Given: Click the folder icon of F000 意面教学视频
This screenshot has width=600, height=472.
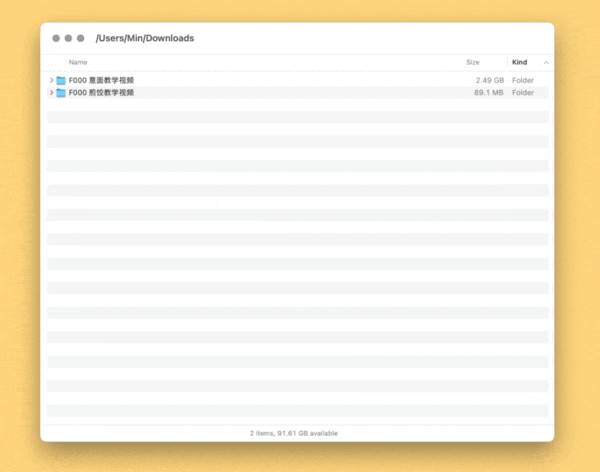Looking at the screenshot, I should pyautogui.click(x=61, y=80).
